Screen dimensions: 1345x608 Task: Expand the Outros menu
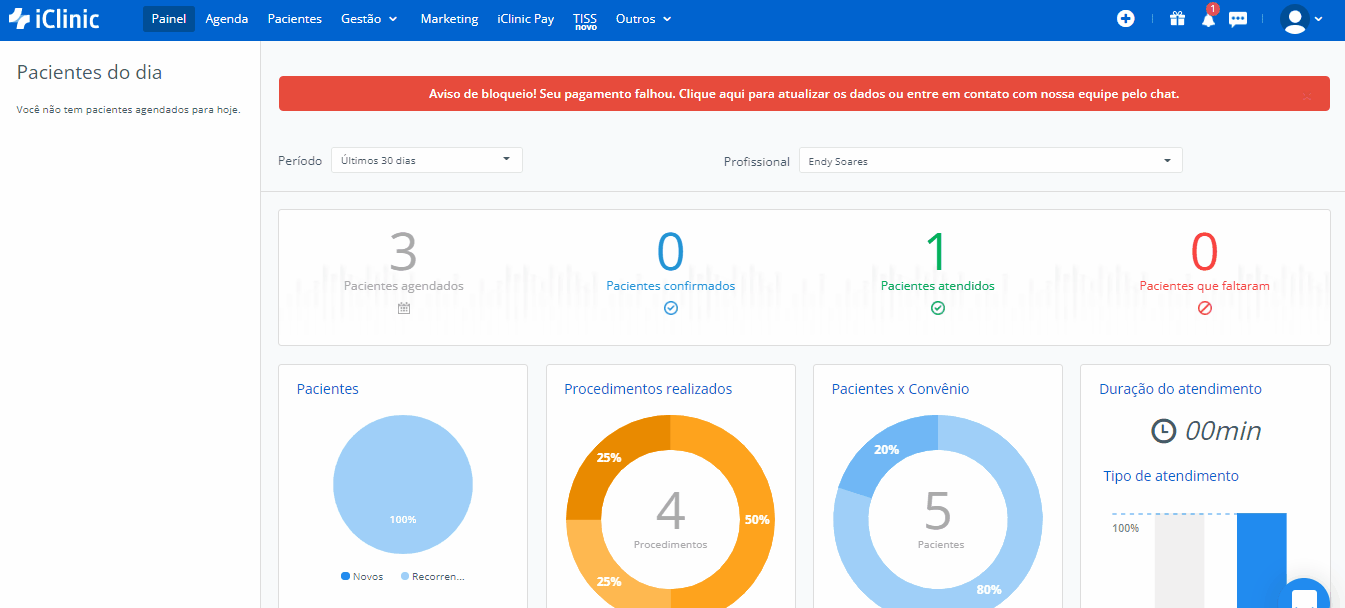coord(643,19)
